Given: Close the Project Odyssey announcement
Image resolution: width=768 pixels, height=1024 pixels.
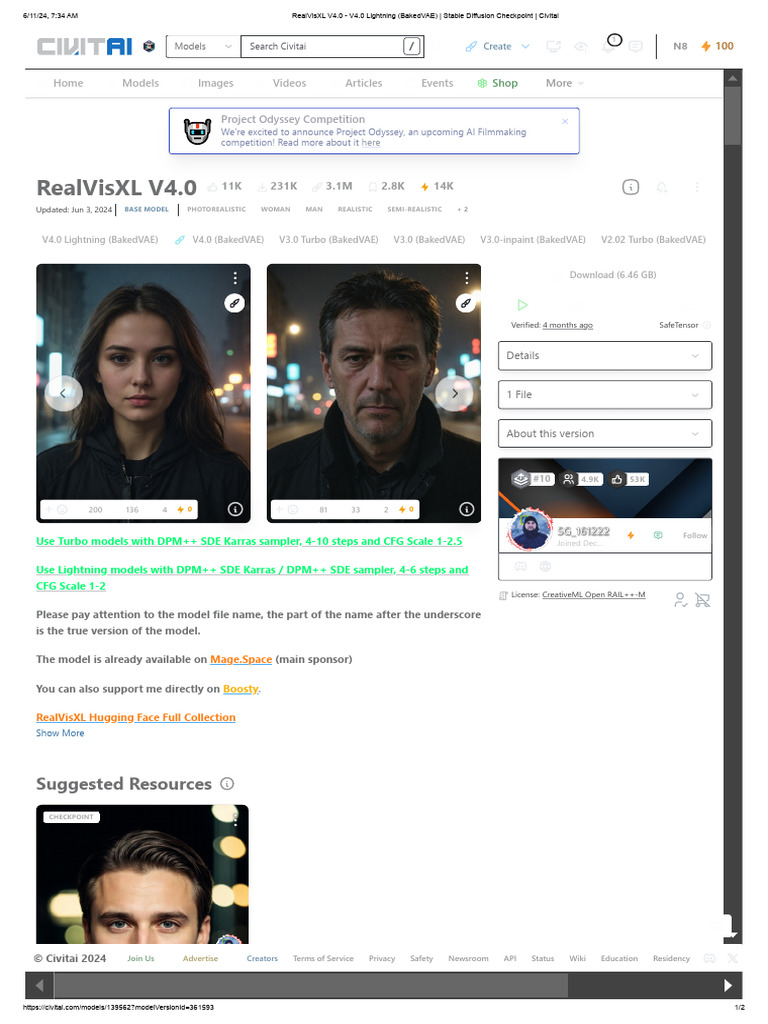Looking at the screenshot, I should (x=565, y=121).
